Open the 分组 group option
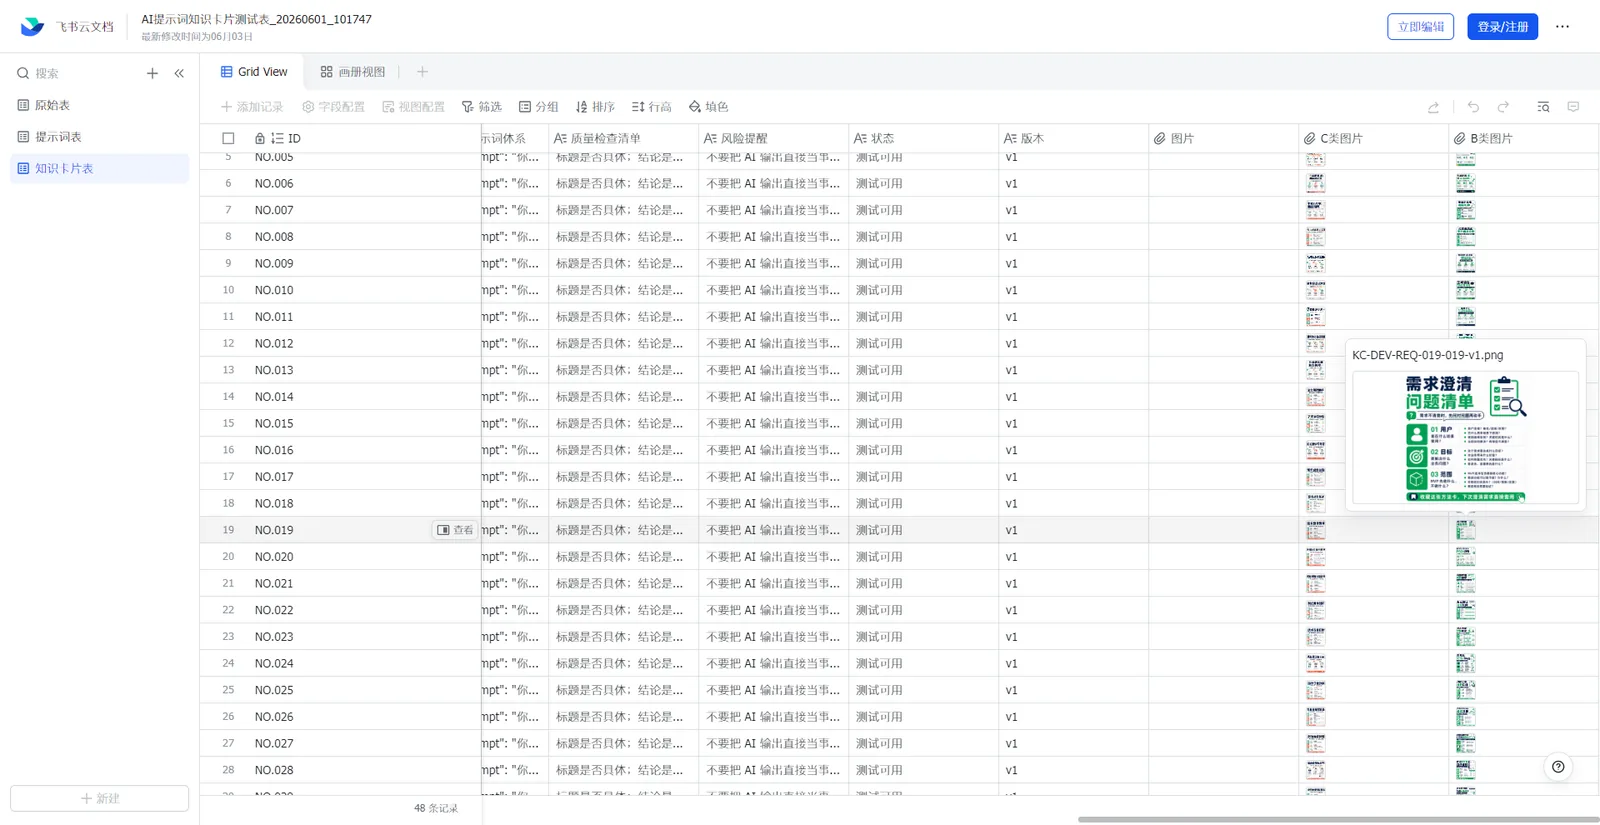This screenshot has height=825, width=1600. pos(539,107)
